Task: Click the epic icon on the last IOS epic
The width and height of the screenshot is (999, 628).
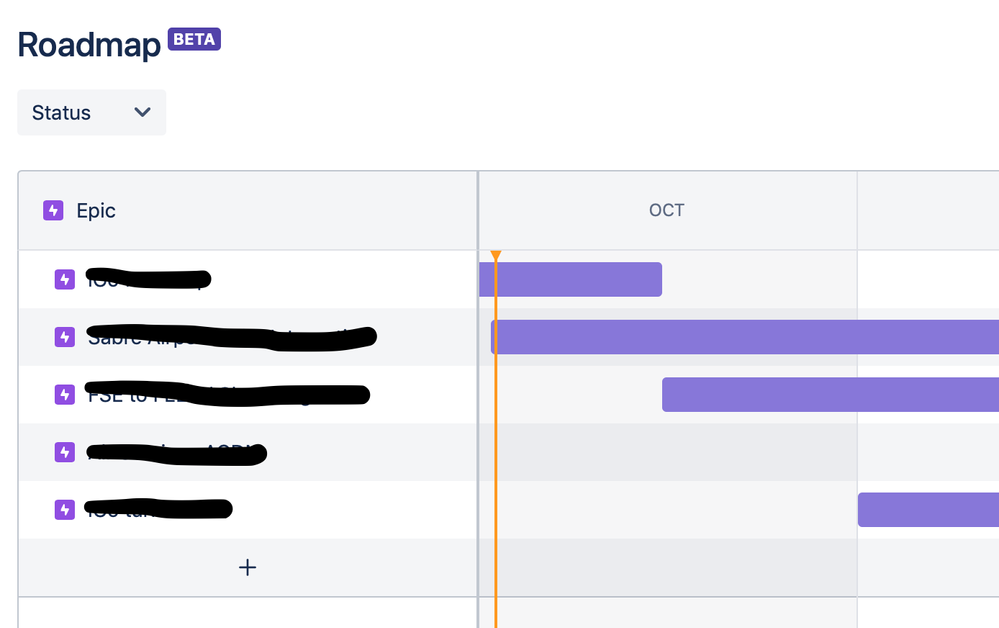Action: pyautogui.click(x=64, y=509)
